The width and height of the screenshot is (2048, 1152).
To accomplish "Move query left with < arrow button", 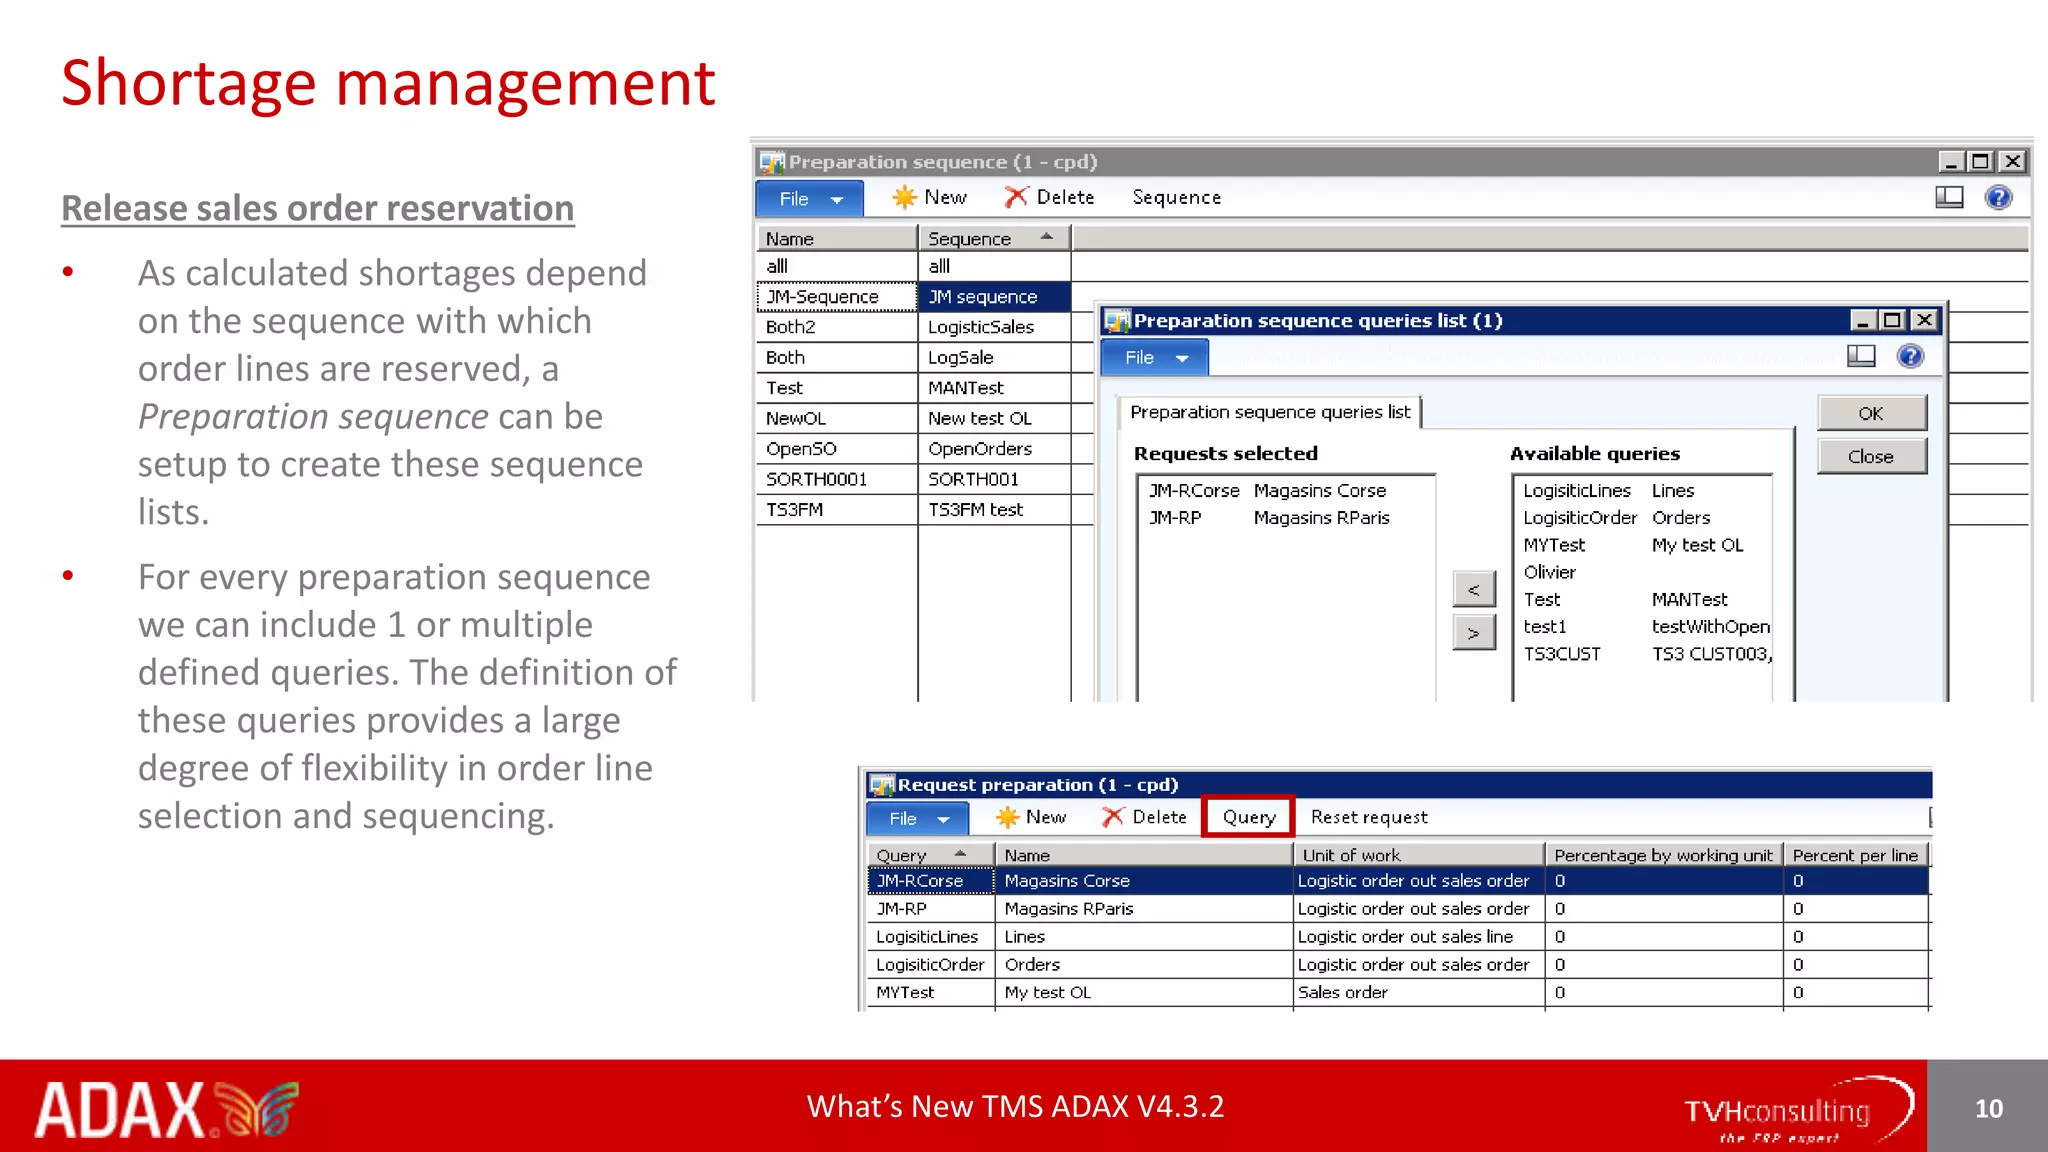I will (x=1473, y=590).
